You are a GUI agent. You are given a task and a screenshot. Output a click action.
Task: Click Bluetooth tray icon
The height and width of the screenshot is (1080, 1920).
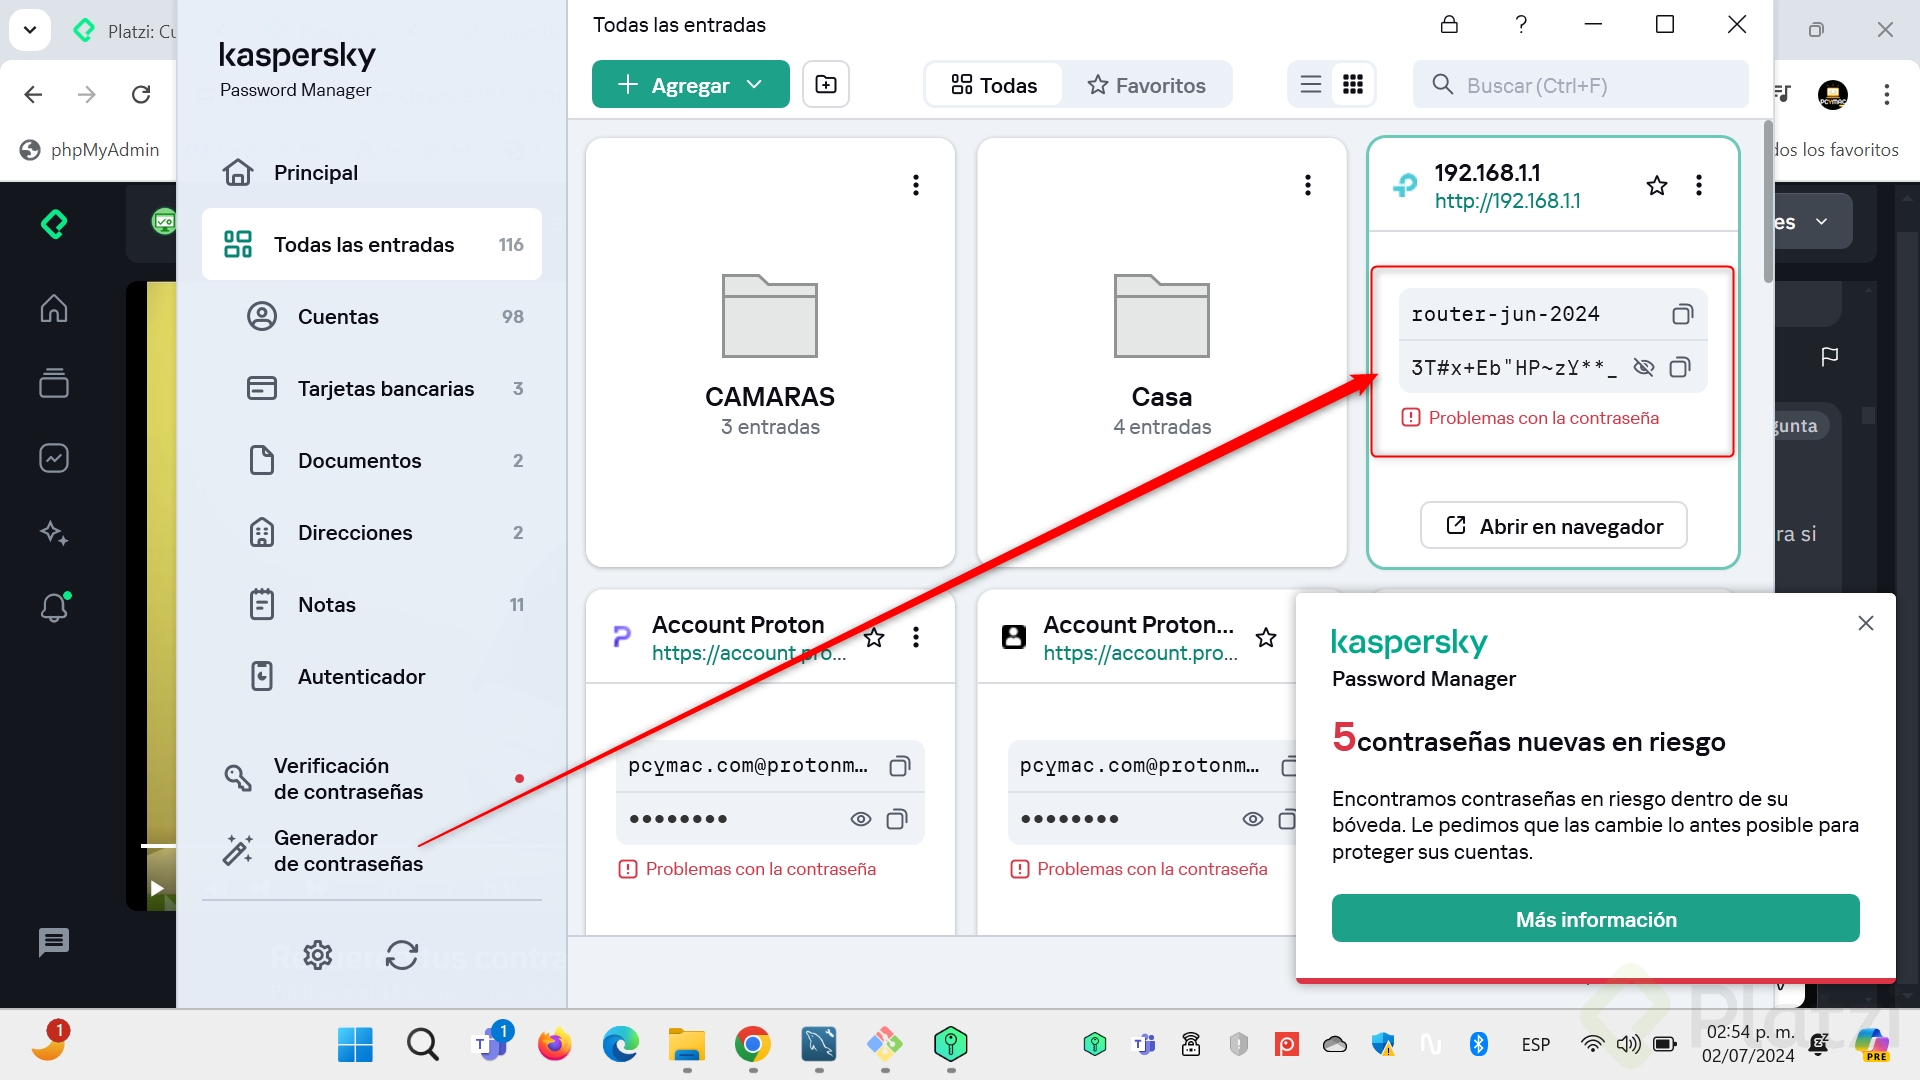pos(1479,1044)
